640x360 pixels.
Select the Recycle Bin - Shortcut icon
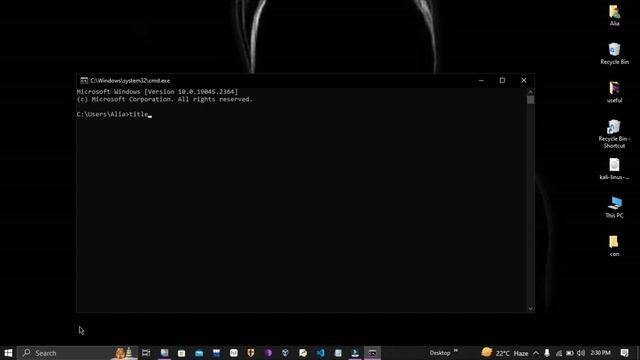click(x=614, y=134)
